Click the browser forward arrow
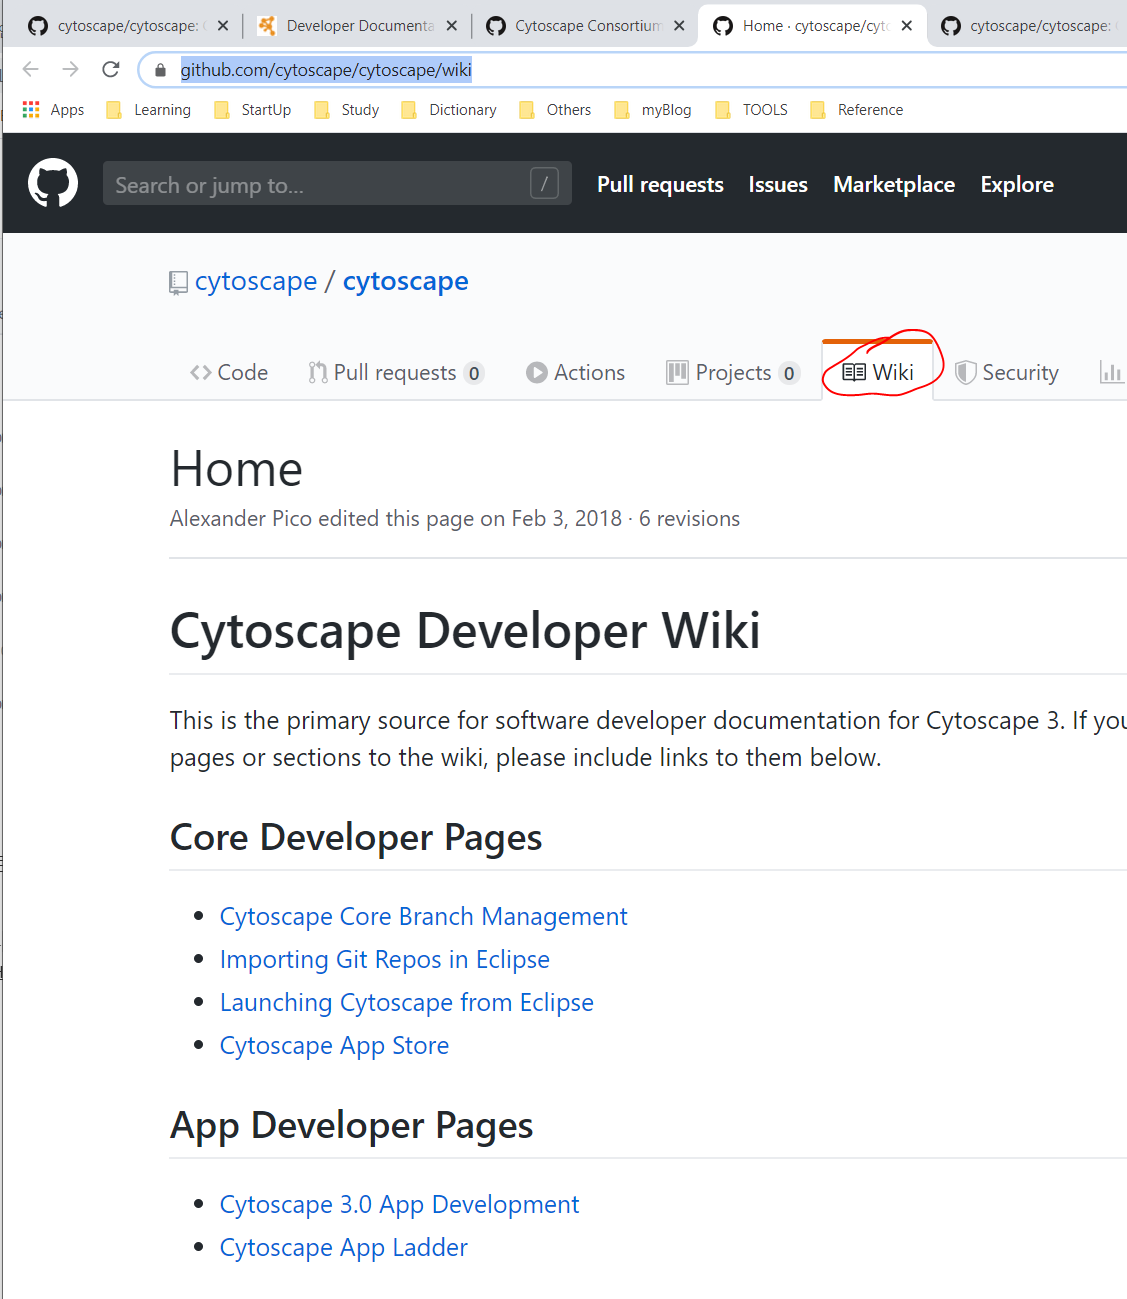Screen dimensions: 1127x1299 coord(70,69)
